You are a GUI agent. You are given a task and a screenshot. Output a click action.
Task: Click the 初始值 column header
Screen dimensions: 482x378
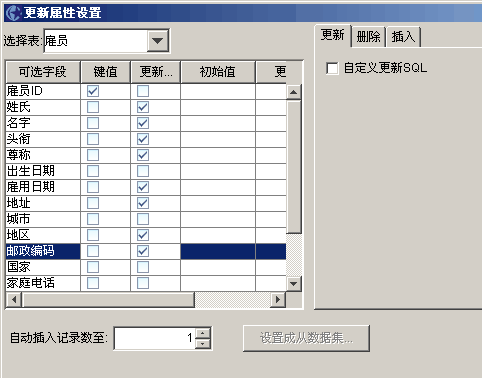coord(218,72)
